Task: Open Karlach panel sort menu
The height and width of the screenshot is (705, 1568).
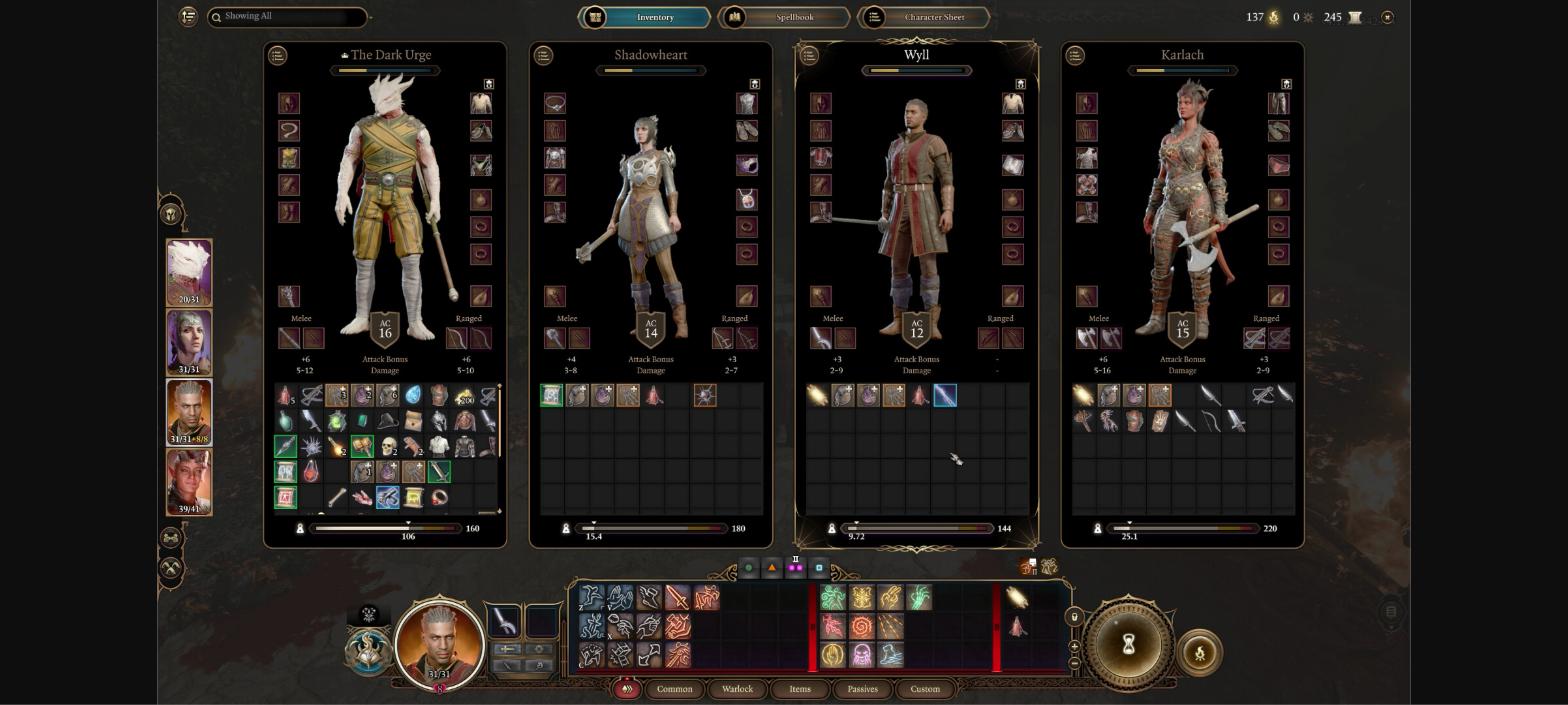Action: (x=1076, y=55)
